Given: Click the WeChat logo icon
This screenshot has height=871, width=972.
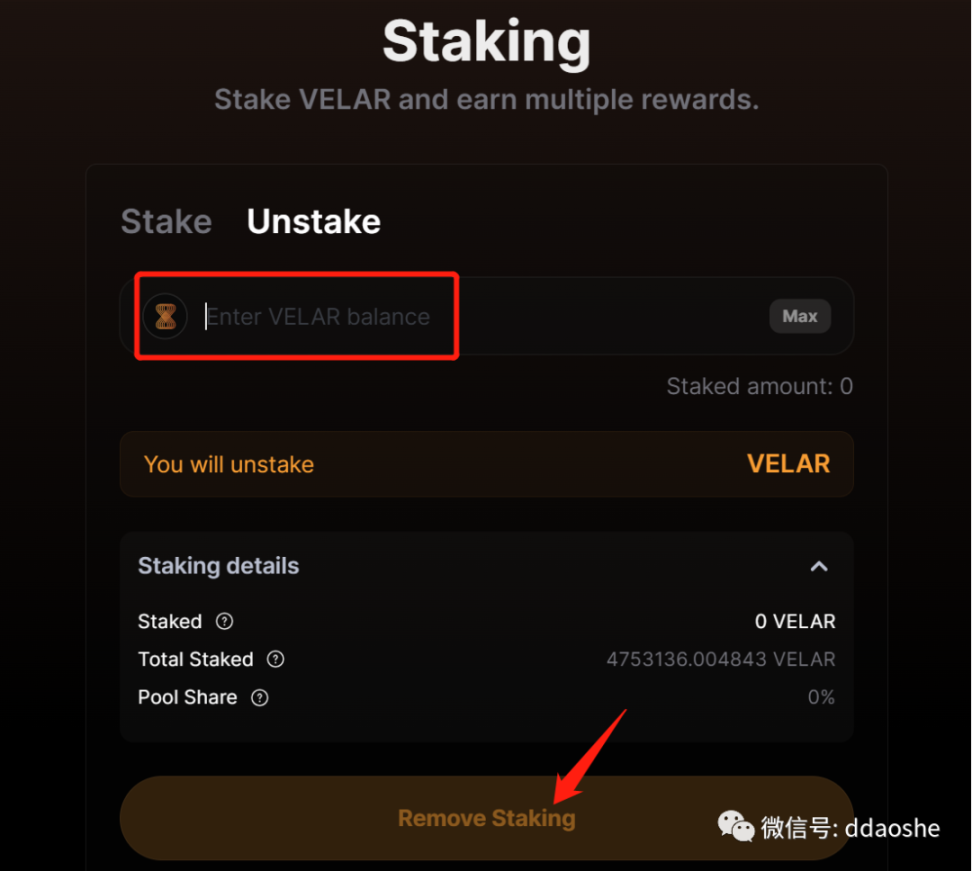Looking at the screenshot, I should [736, 826].
